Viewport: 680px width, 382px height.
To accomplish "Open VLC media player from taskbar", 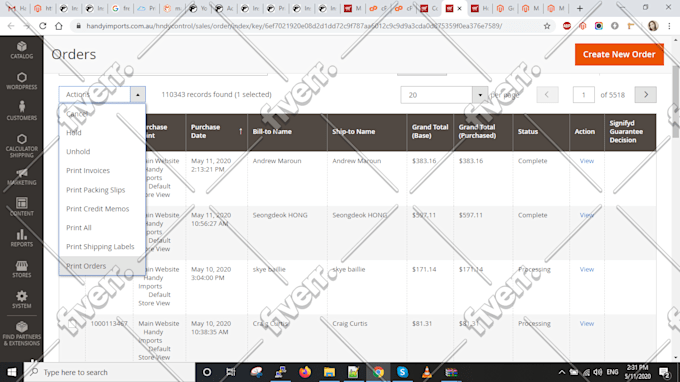I will coord(427,372).
